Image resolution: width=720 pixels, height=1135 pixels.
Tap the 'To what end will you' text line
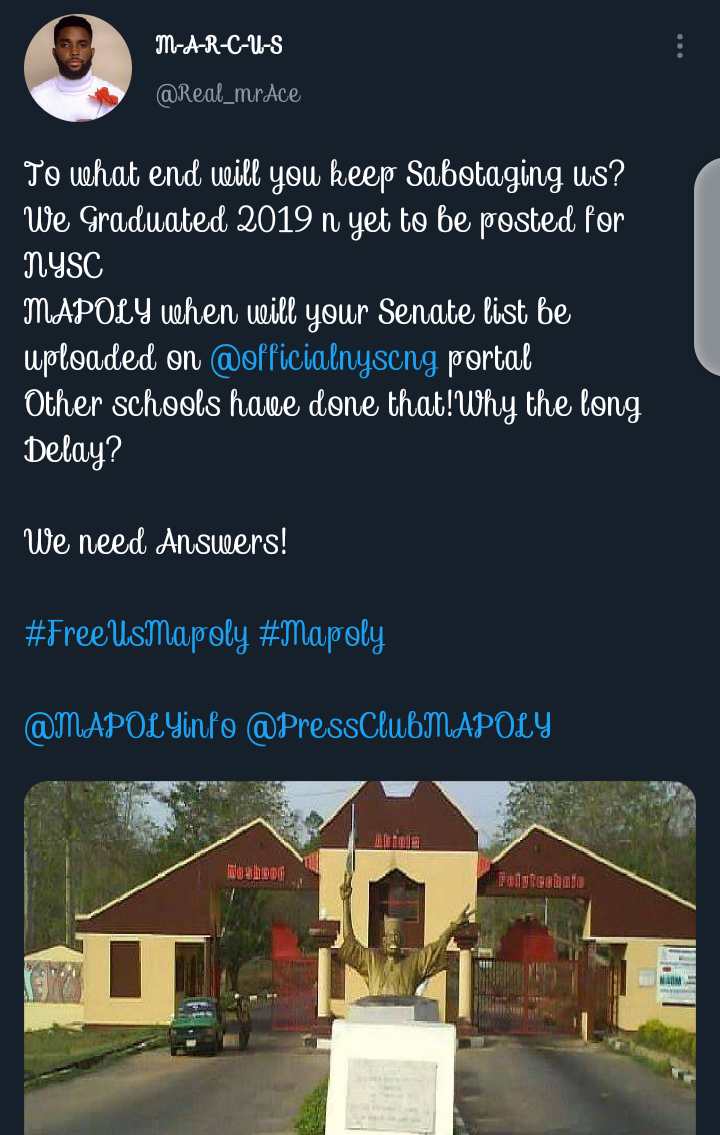(325, 174)
